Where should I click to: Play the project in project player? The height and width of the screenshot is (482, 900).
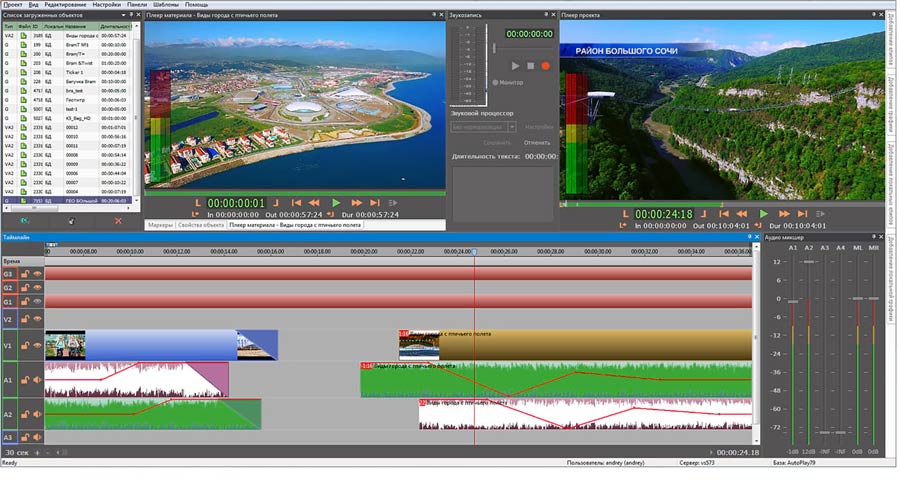[764, 214]
